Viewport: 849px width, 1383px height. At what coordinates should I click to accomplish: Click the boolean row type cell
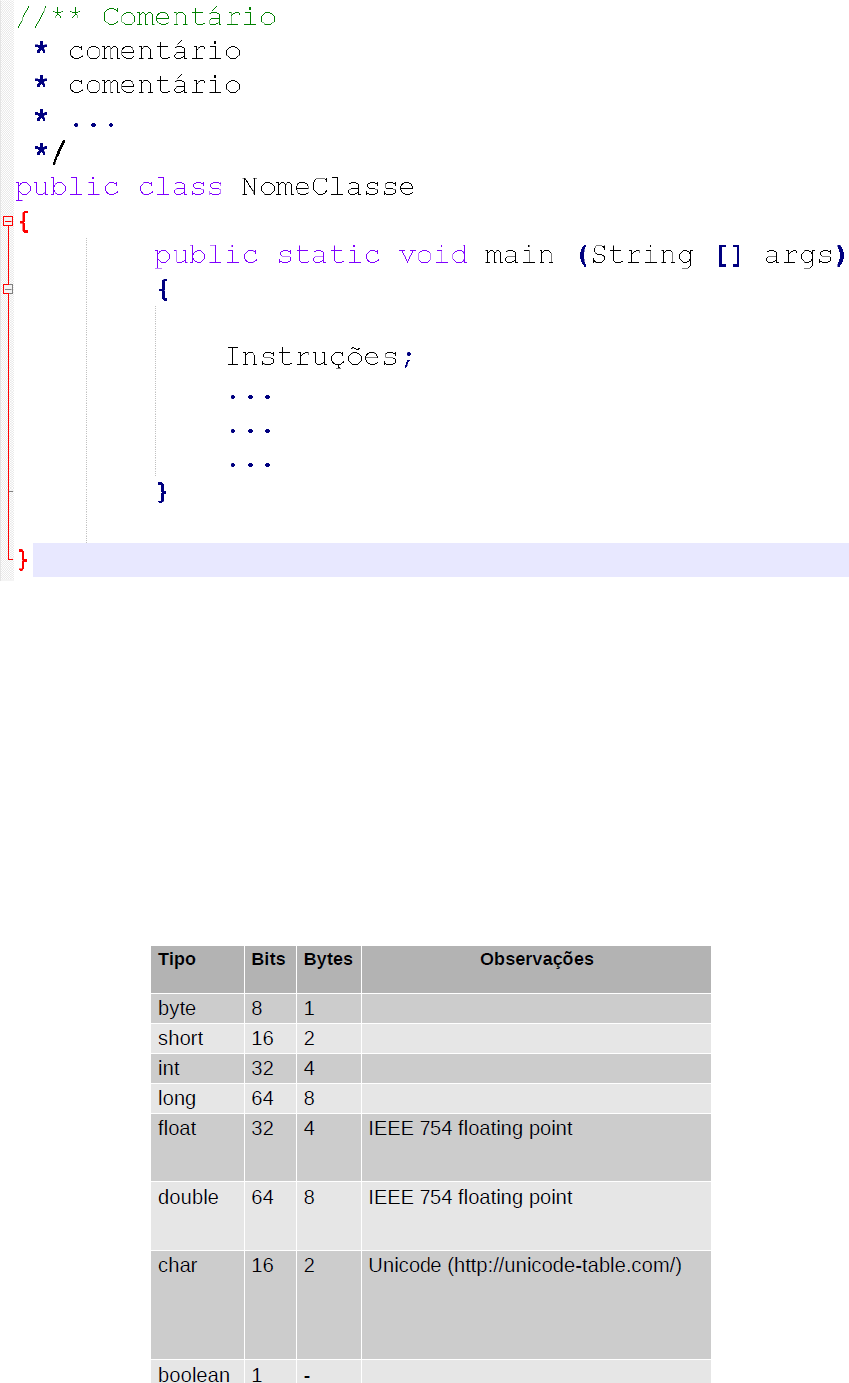tap(194, 1374)
